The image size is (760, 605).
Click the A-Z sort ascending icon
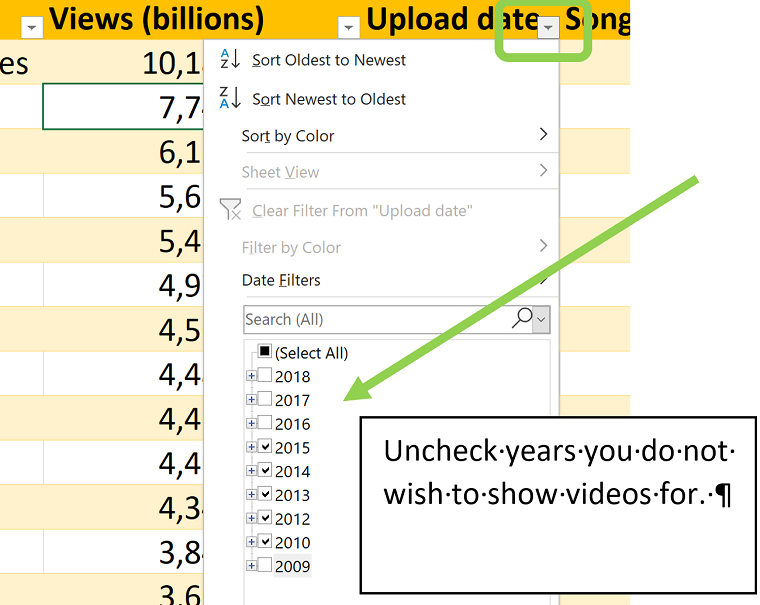(230, 59)
